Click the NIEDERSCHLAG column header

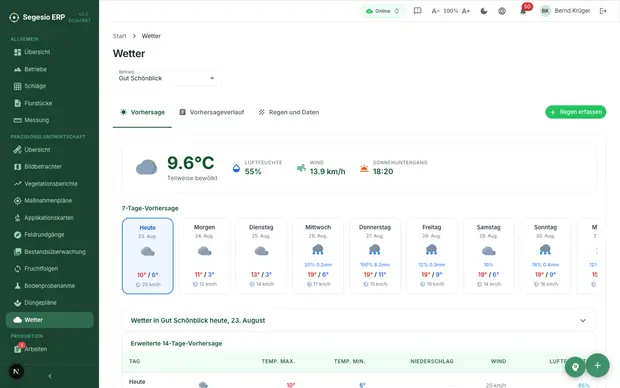point(432,362)
